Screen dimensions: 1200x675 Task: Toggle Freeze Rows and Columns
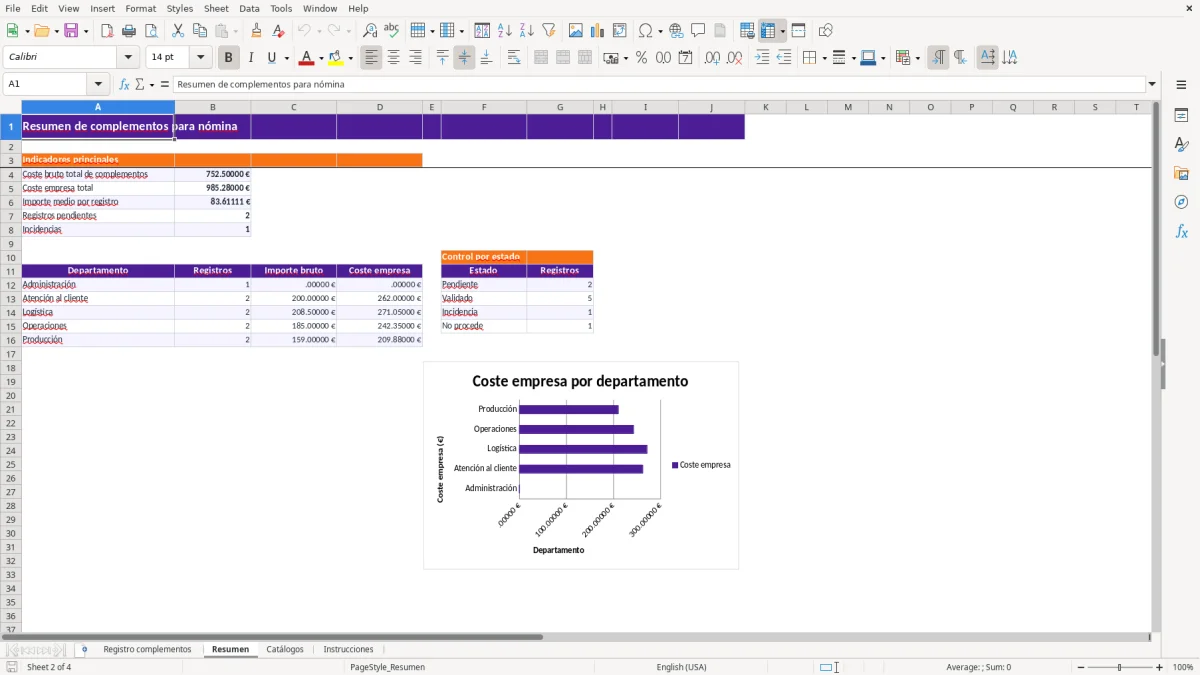tap(767, 31)
